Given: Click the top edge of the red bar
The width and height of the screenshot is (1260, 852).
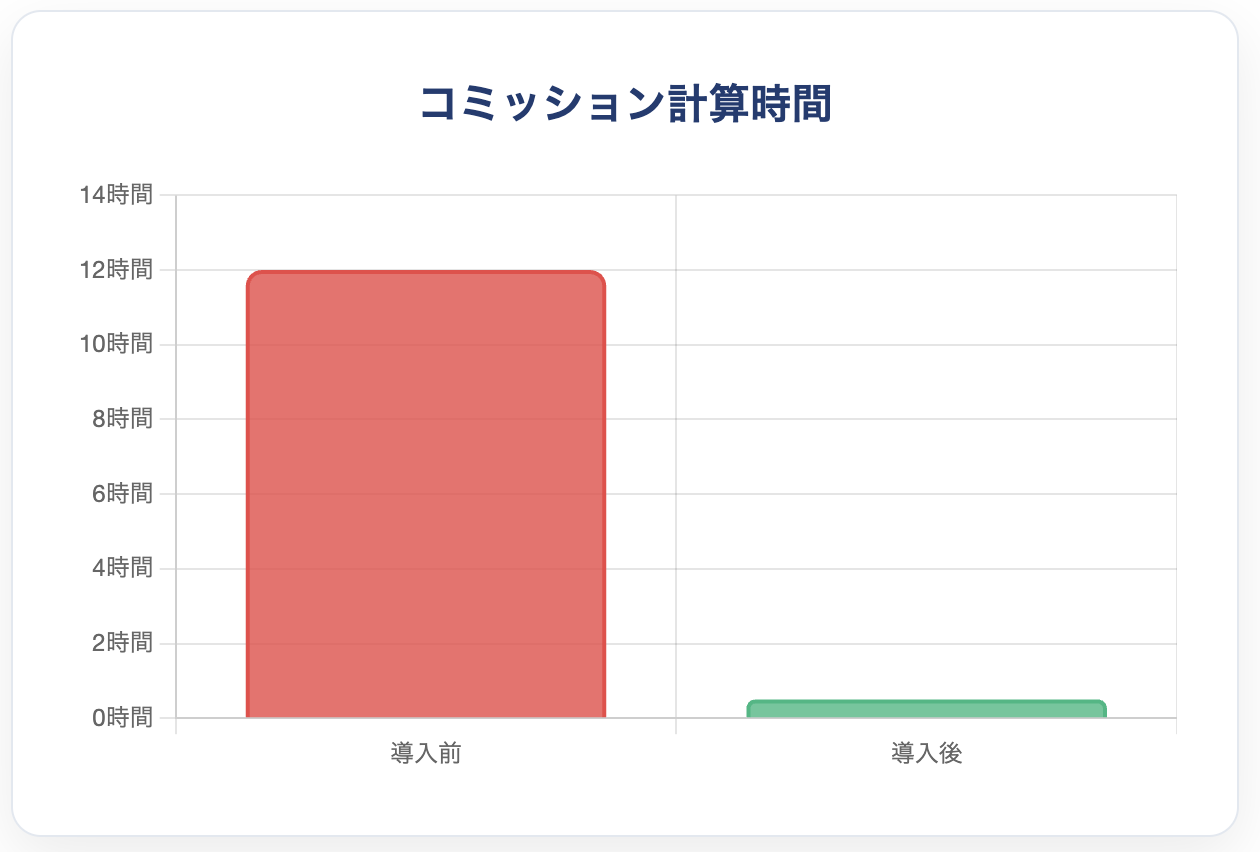Looking at the screenshot, I should (x=426, y=272).
